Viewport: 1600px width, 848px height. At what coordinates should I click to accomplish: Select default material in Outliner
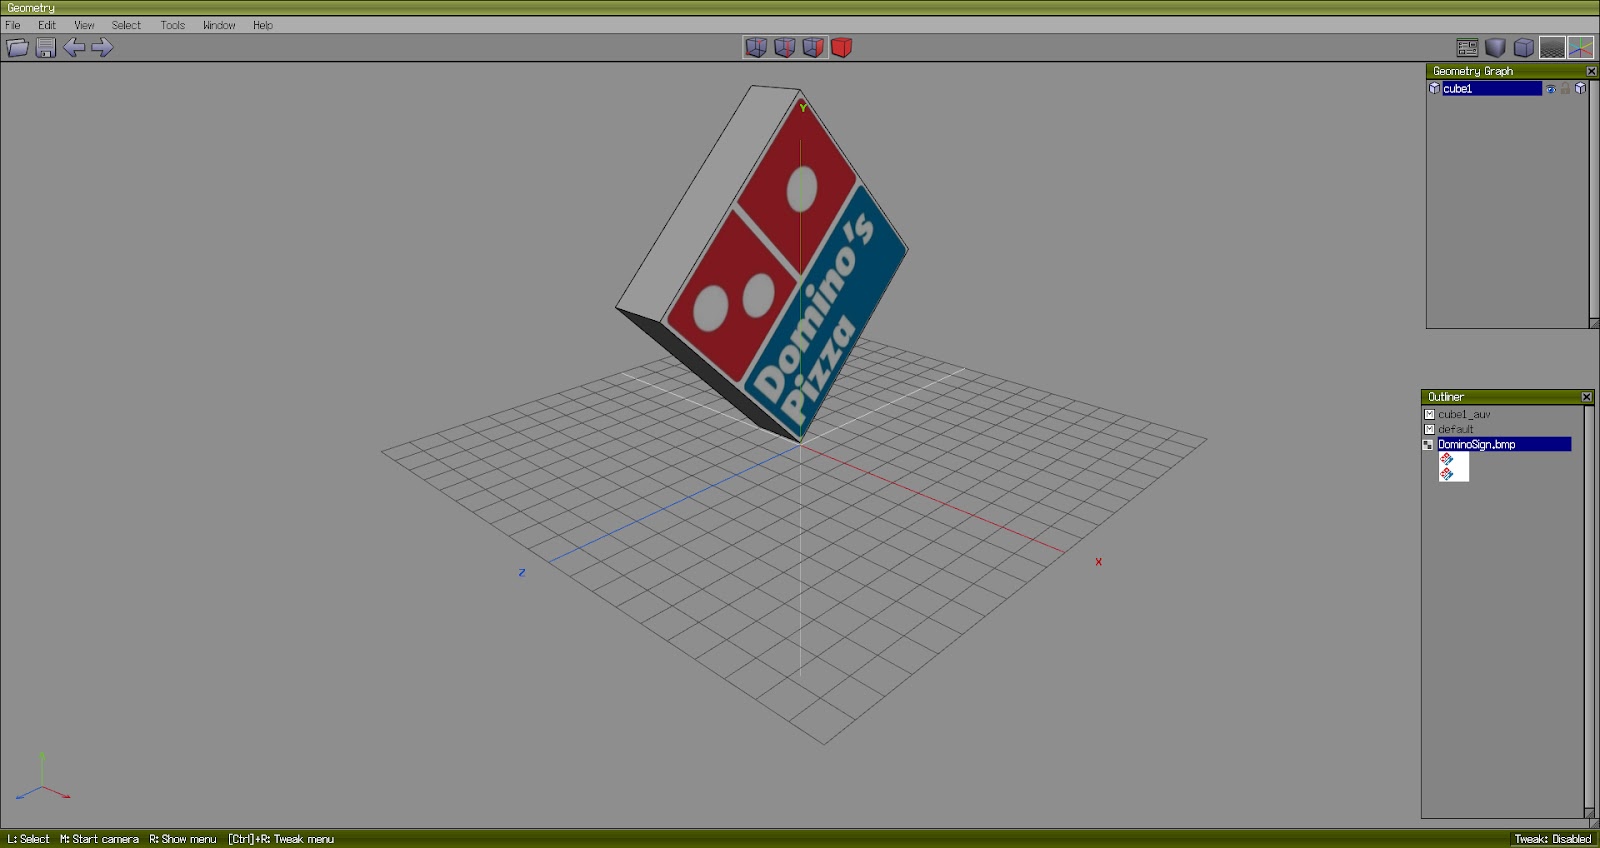[x=1456, y=429]
